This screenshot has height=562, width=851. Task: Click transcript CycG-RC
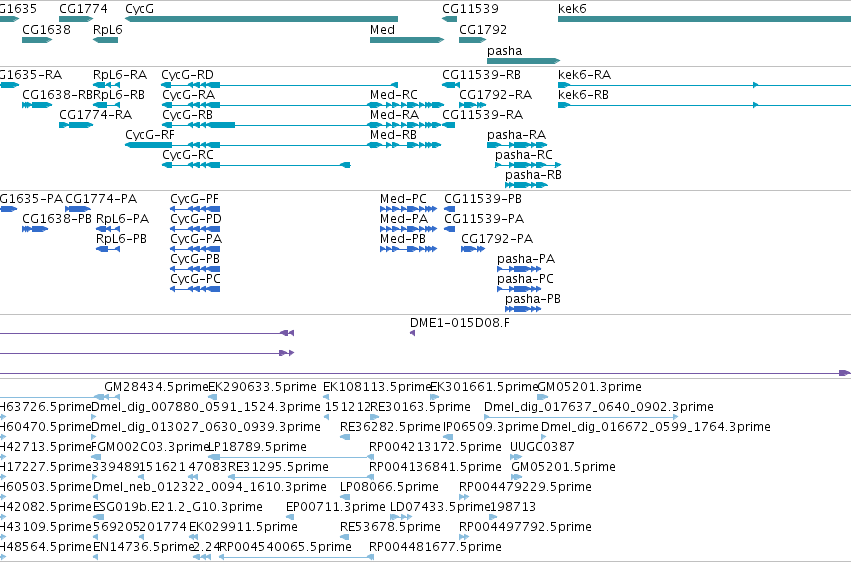(x=256, y=165)
